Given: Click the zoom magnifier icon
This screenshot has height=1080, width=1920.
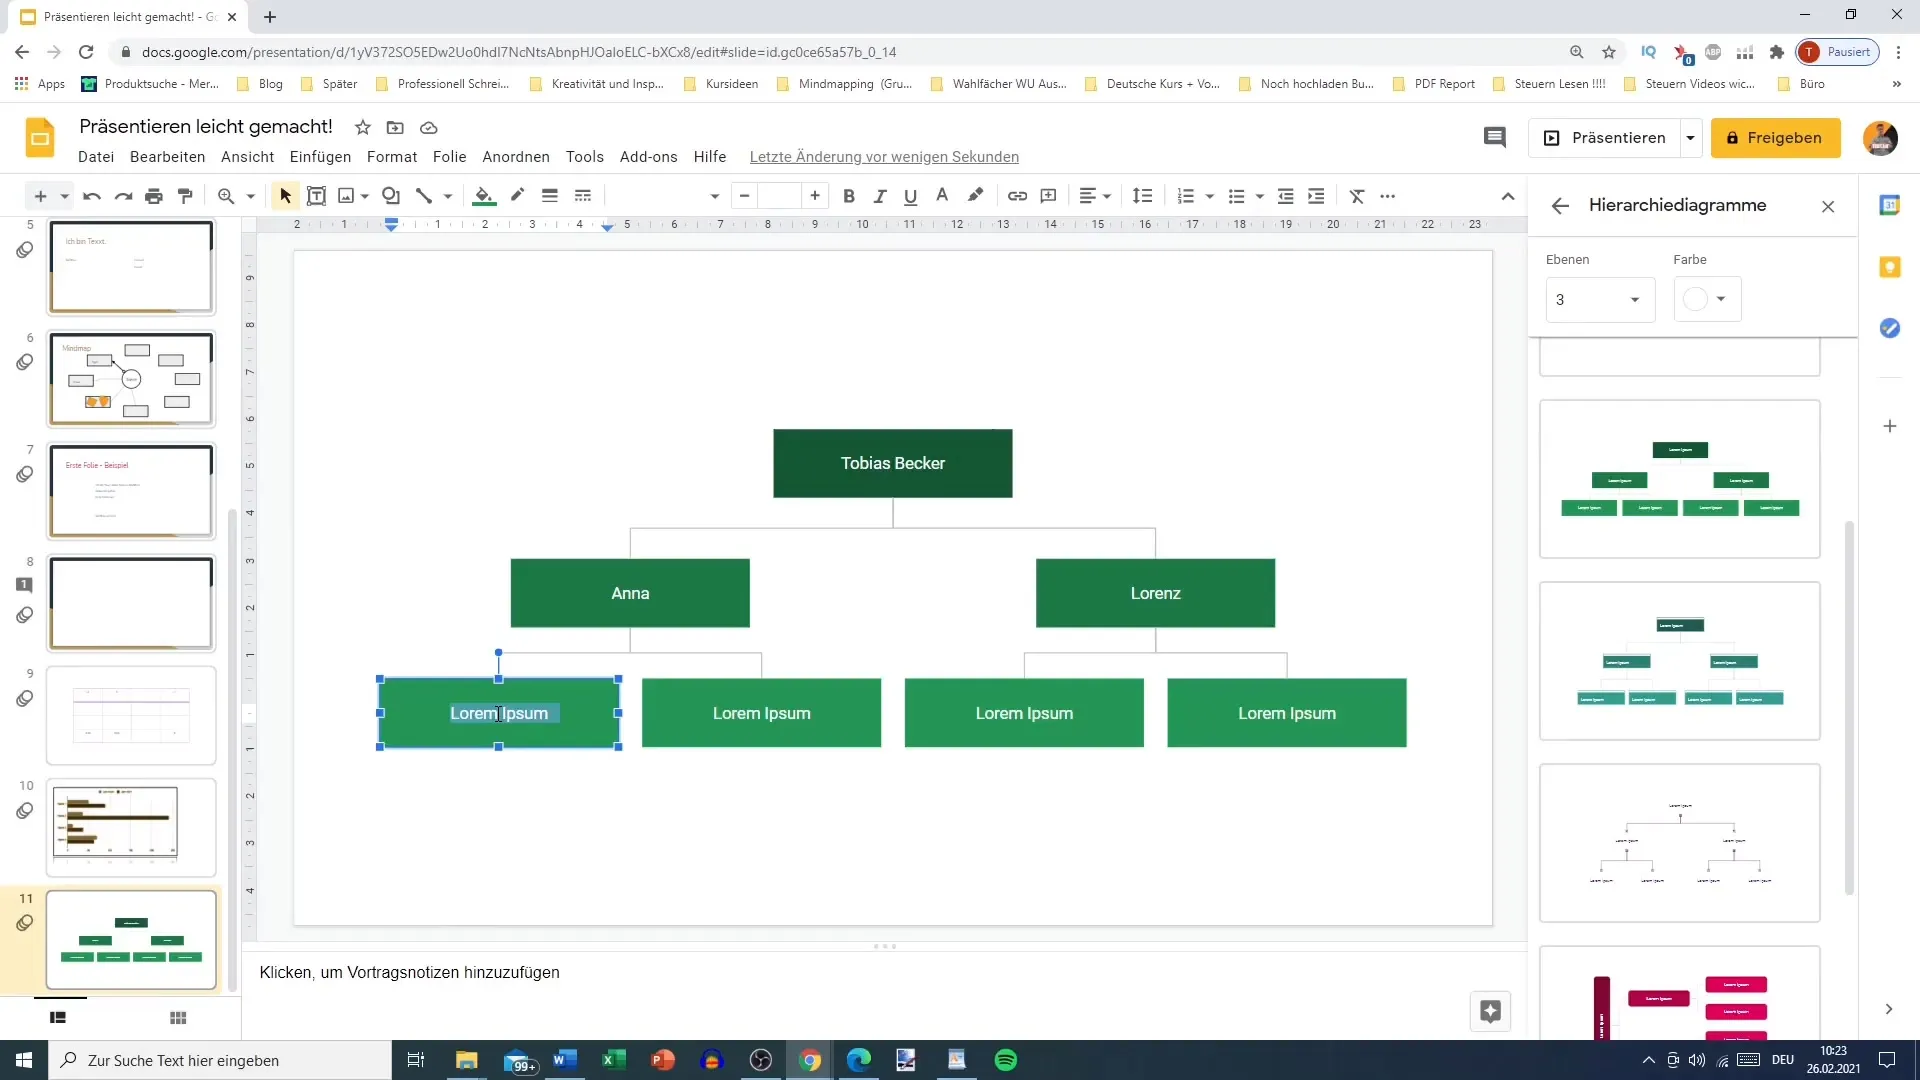Looking at the screenshot, I should 226,196.
